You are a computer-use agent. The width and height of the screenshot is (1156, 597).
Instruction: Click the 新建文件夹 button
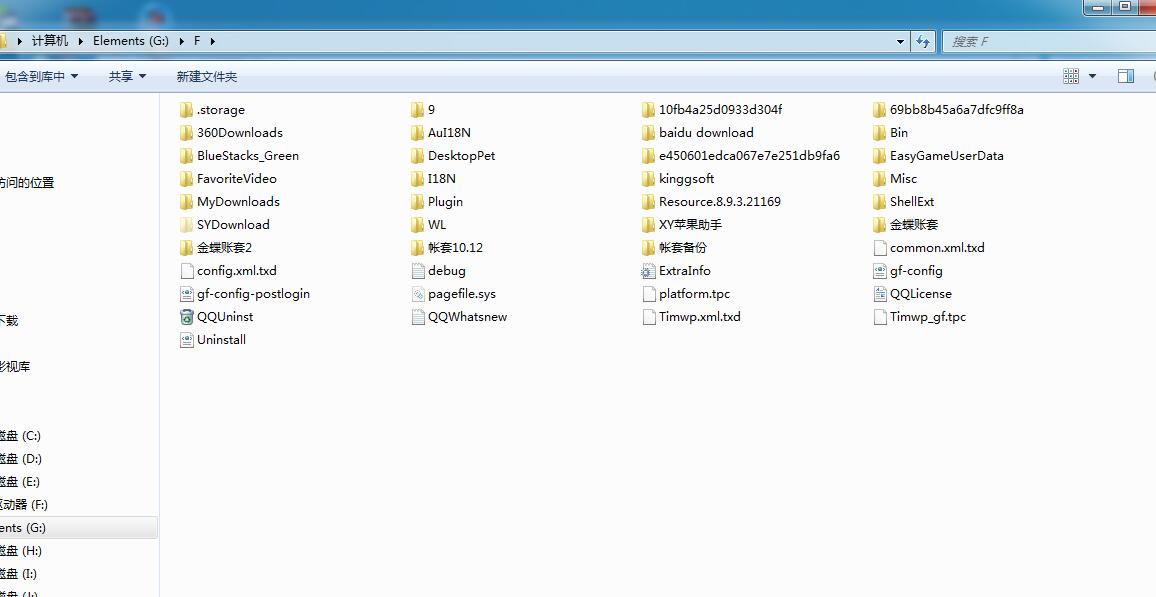(206, 76)
